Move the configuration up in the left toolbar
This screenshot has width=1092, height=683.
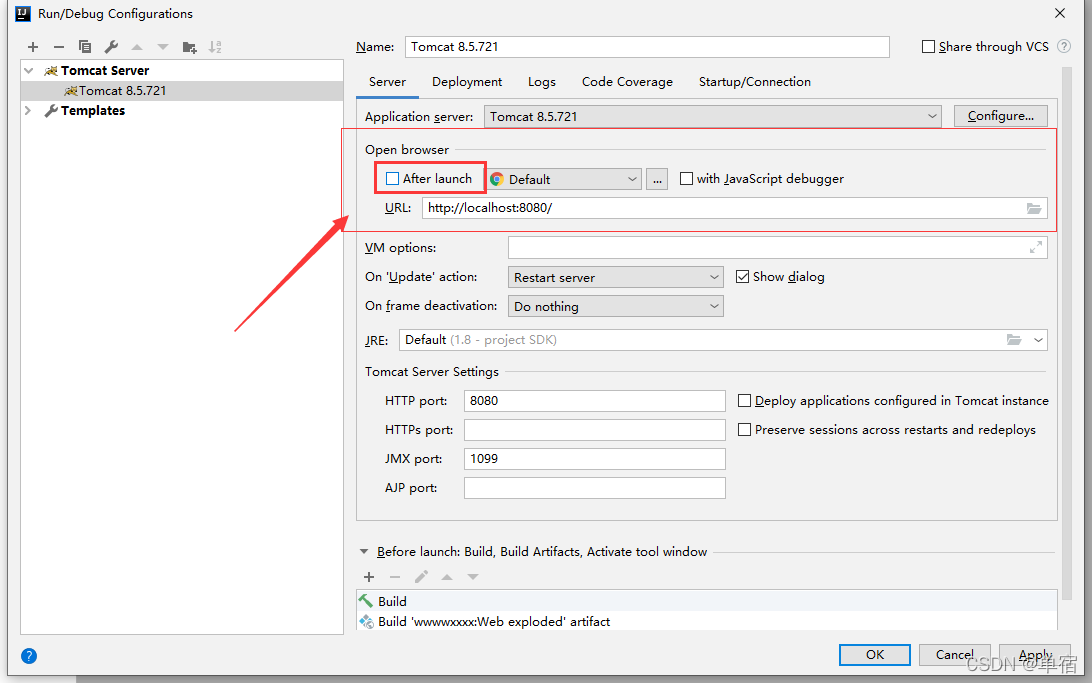click(137, 47)
